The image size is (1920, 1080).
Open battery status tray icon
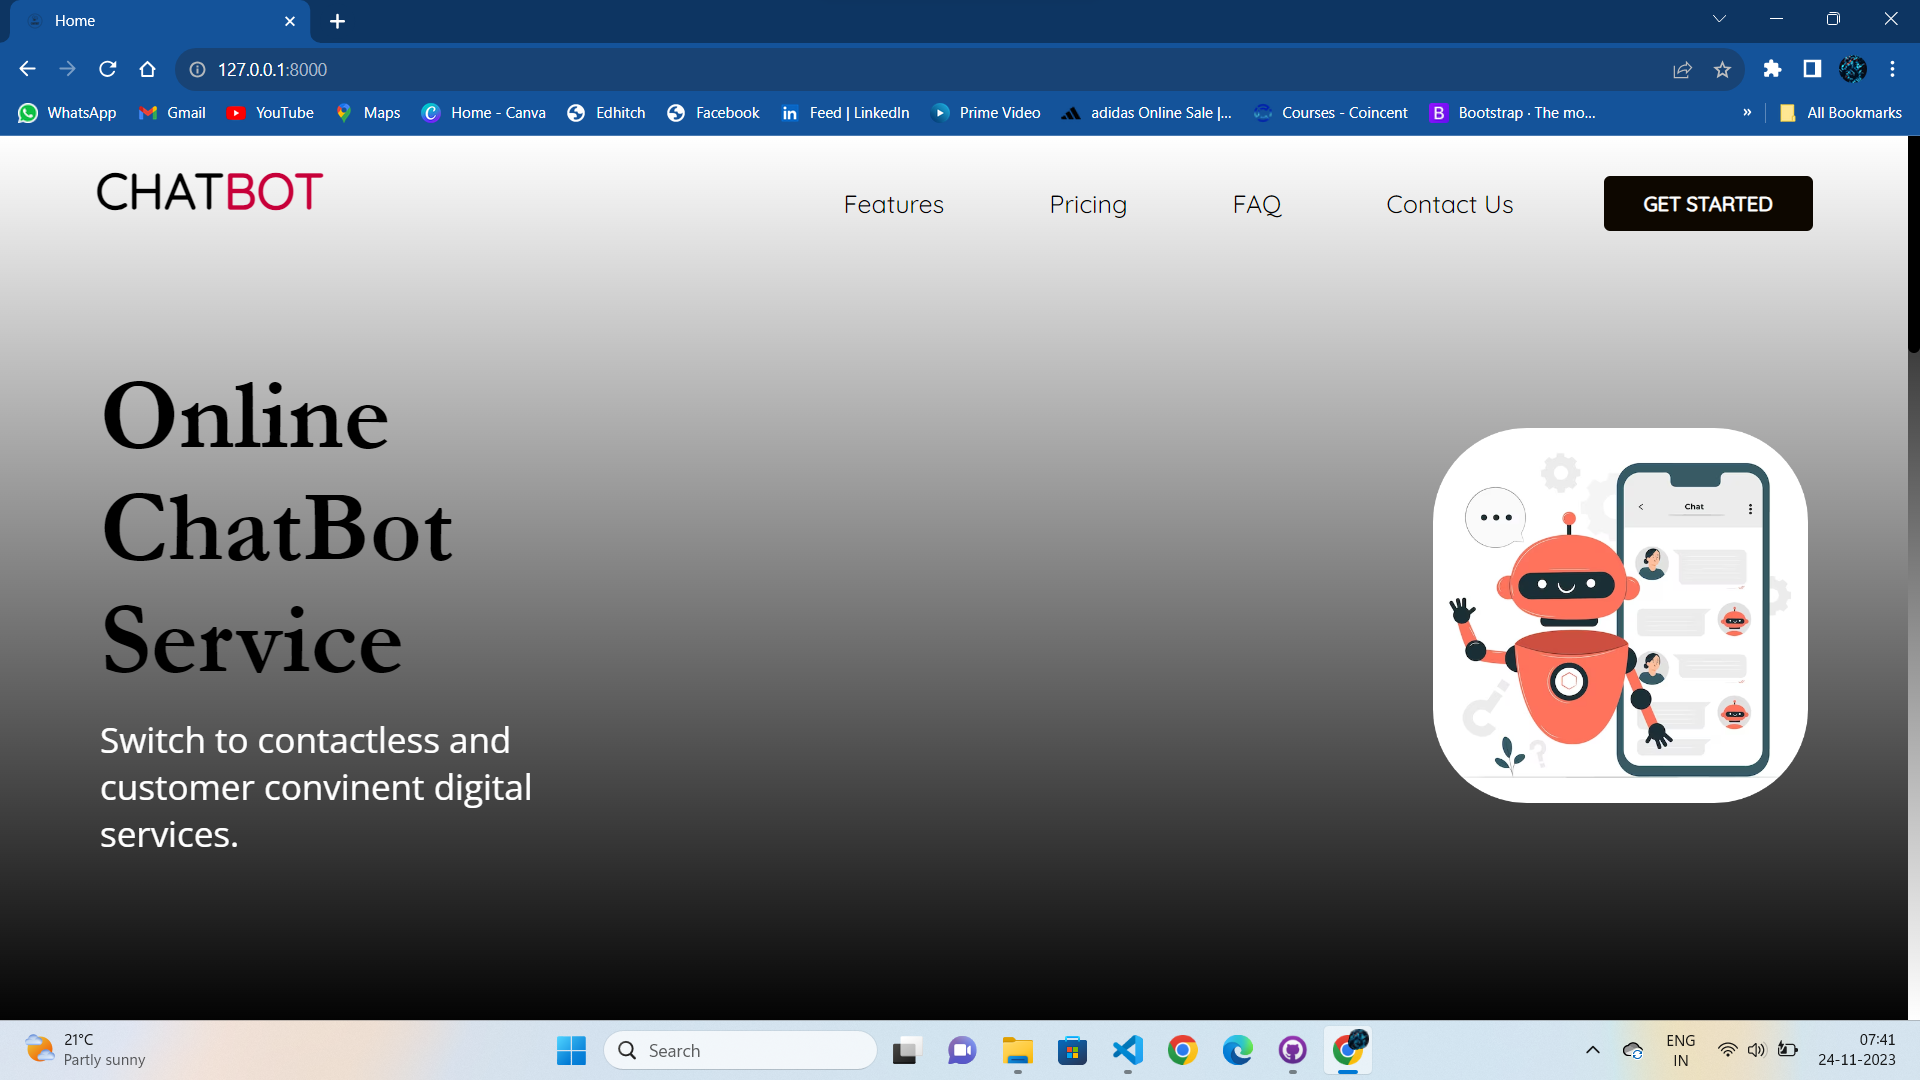point(1788,1051)
